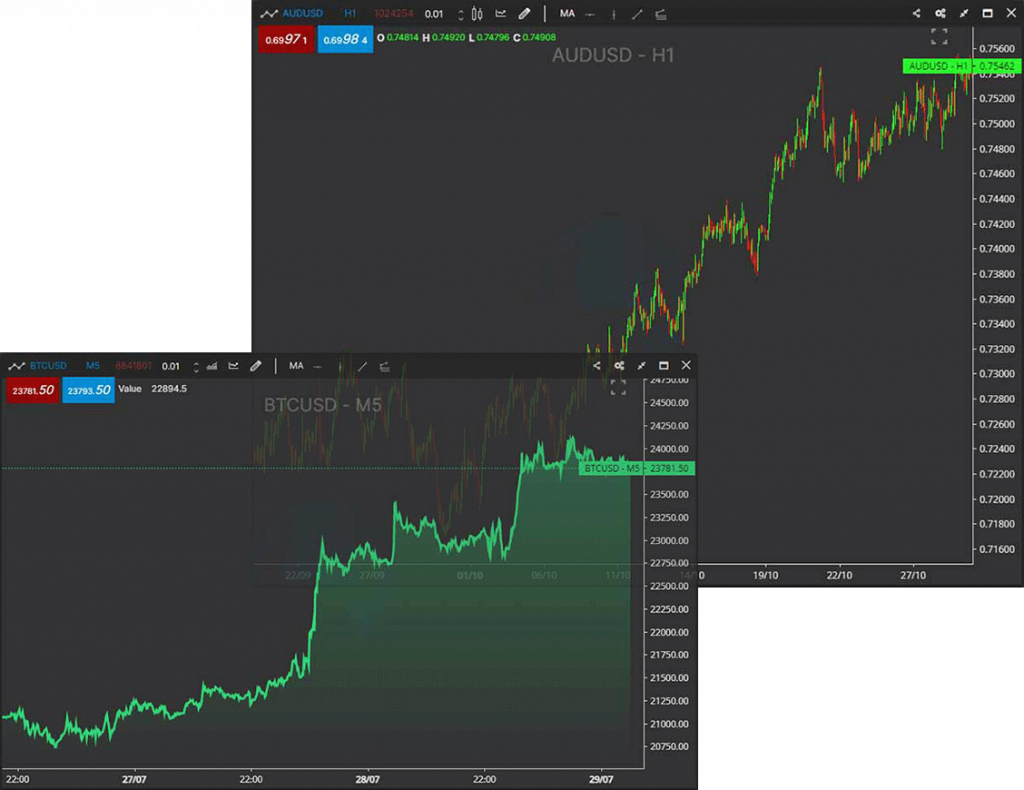This screenshot has width=1024, height=790.
Task: Open the AUDUSD symbol selector
Action: coord(302,14)
